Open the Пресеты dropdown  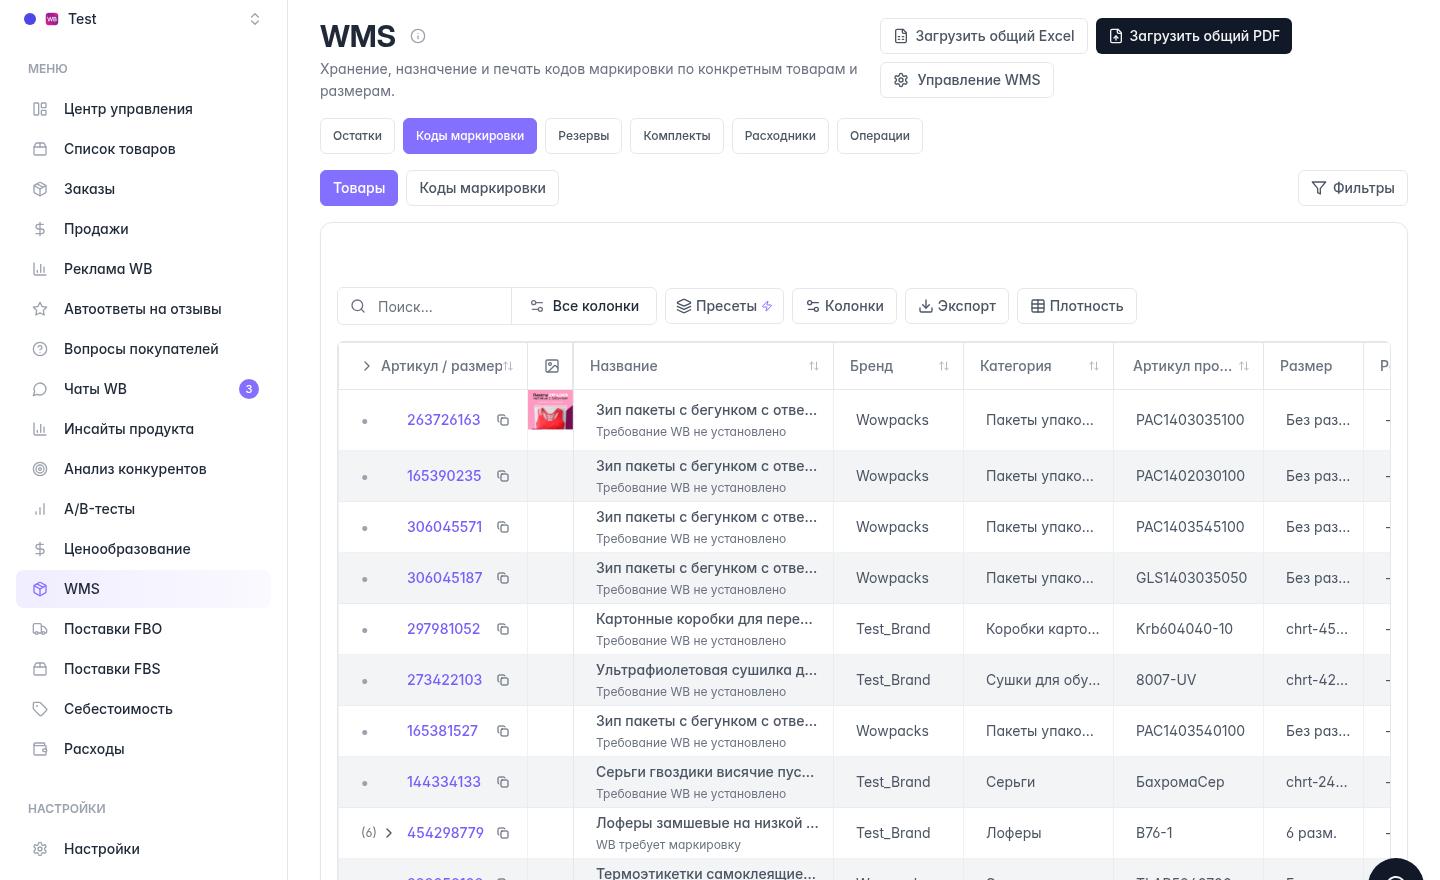(724, 306)
